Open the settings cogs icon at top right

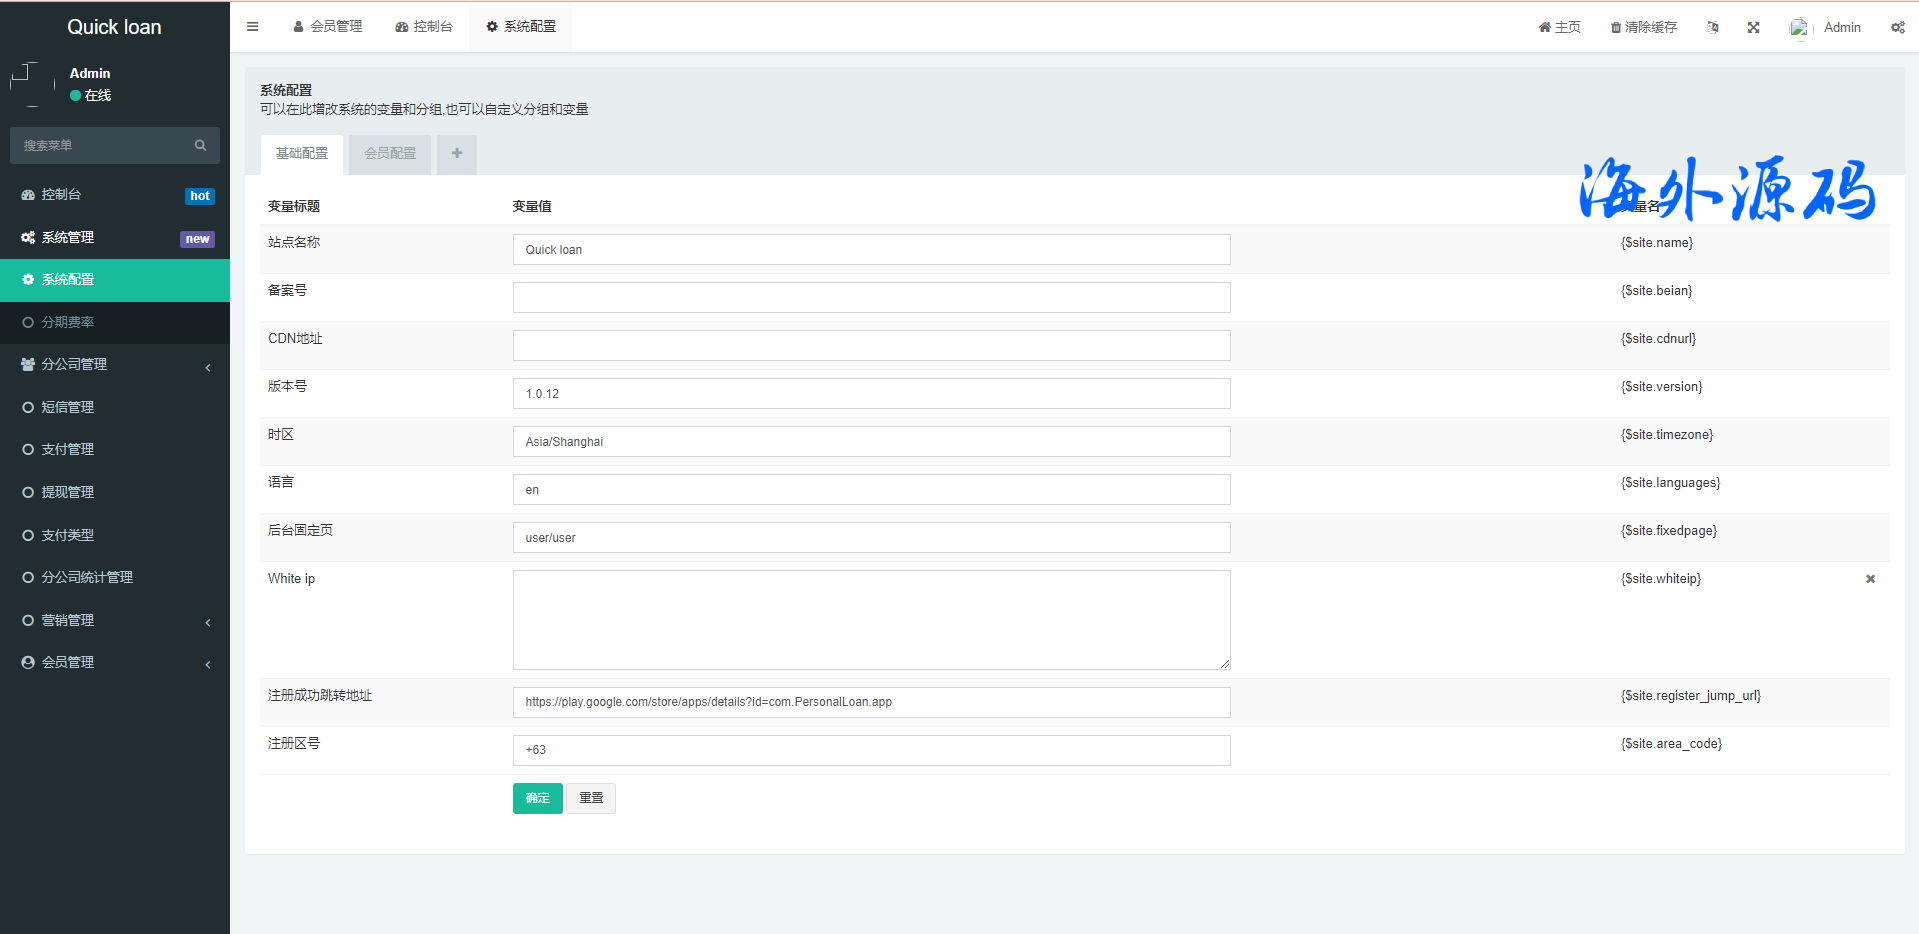click(x=1897, y=28)
